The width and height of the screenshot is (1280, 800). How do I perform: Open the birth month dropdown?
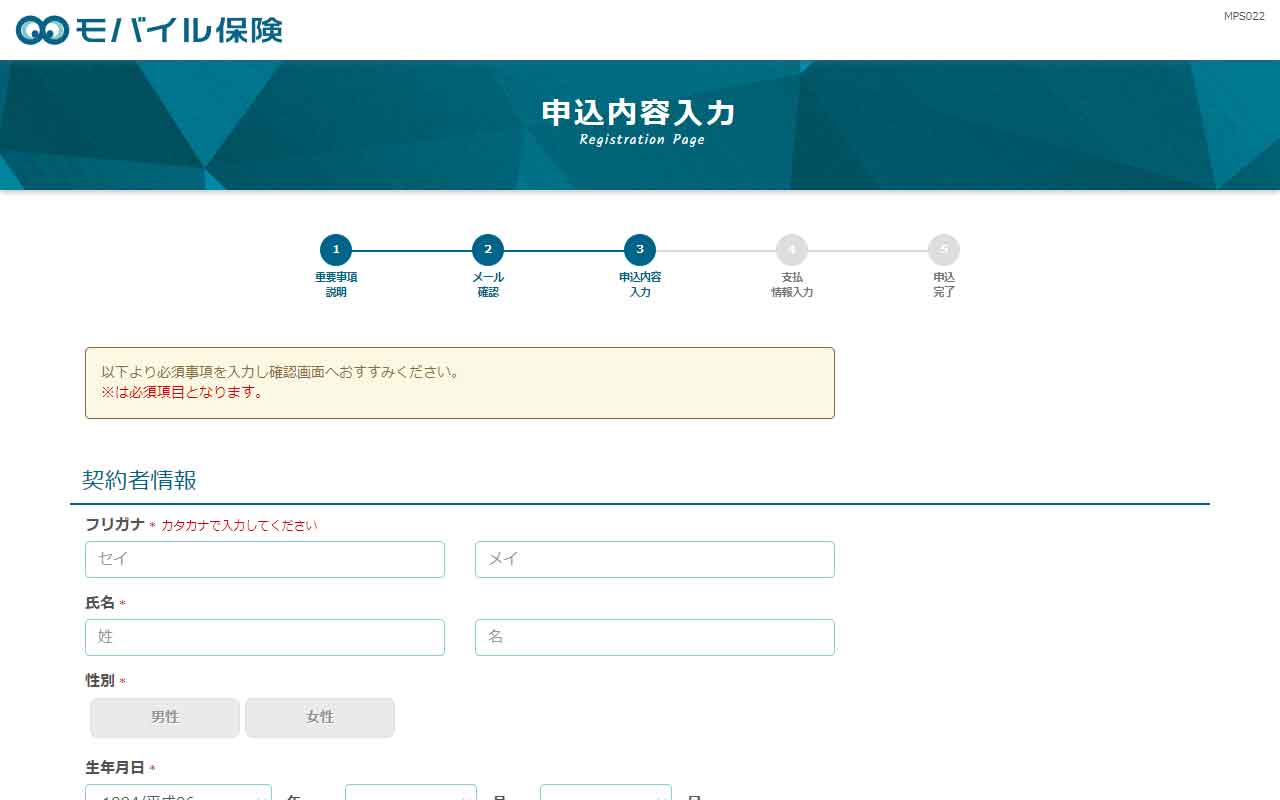(411, 793)
